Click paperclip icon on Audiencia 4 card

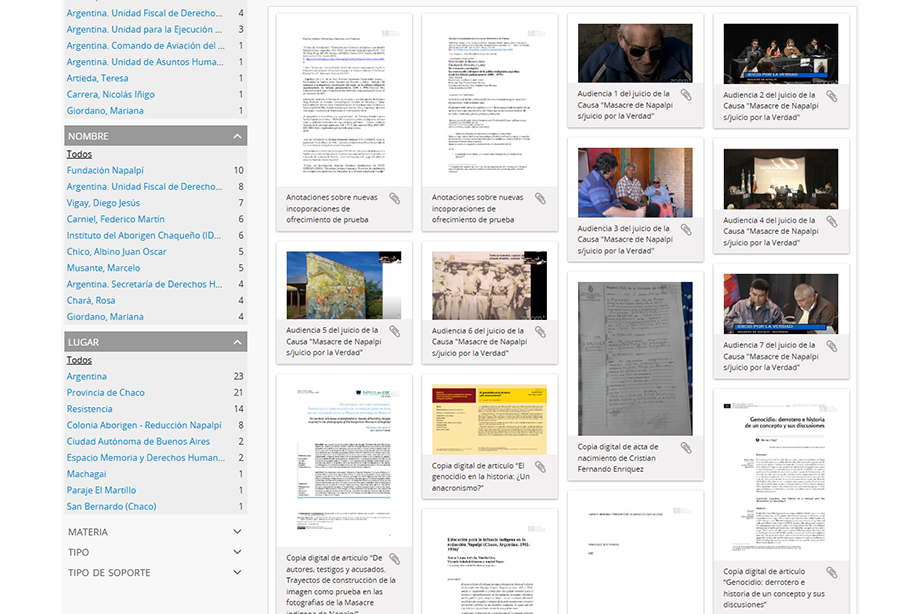[x=832, y=222]
